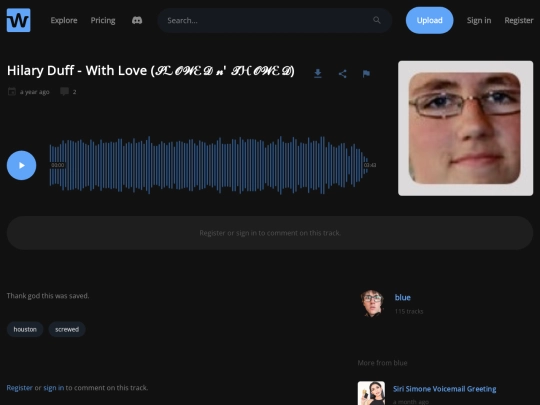Click the '115 tracks' count text
The height and width of the screenshot is (405, 540).
[409, 311]
